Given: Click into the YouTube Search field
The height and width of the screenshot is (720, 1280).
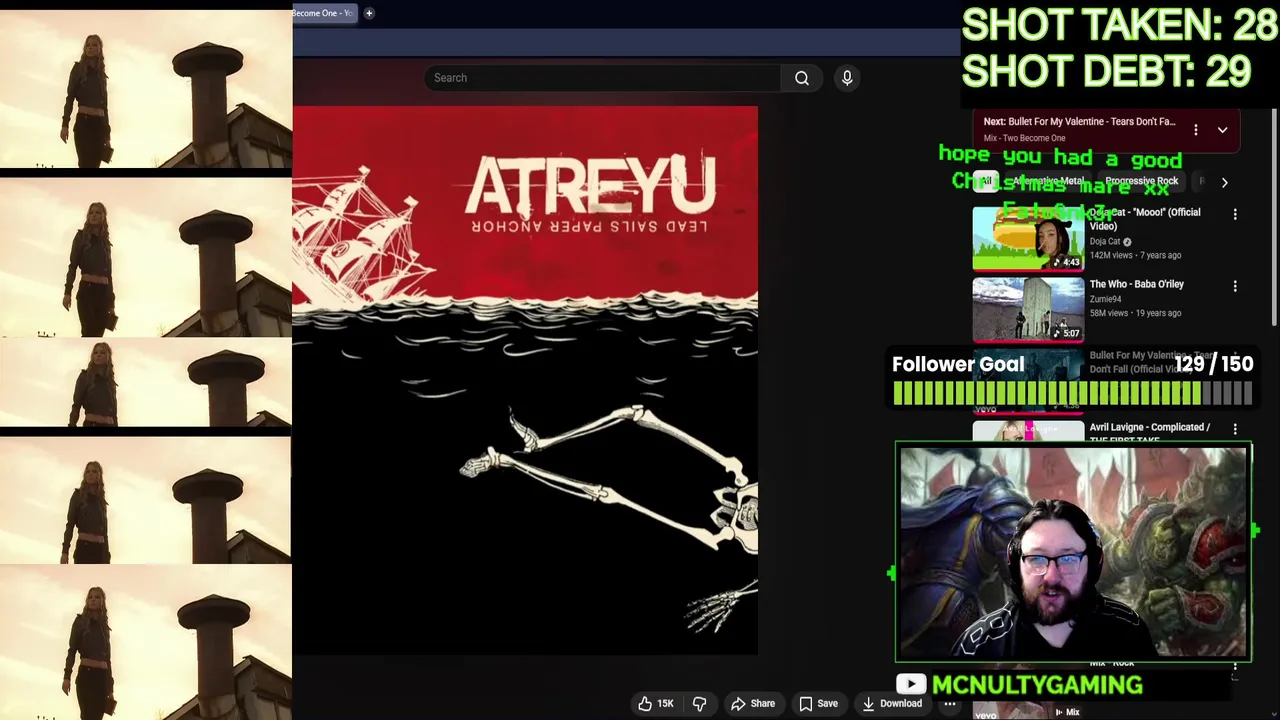Looking at the screenshot, I should pyautogui.click(x=602, y=78).
